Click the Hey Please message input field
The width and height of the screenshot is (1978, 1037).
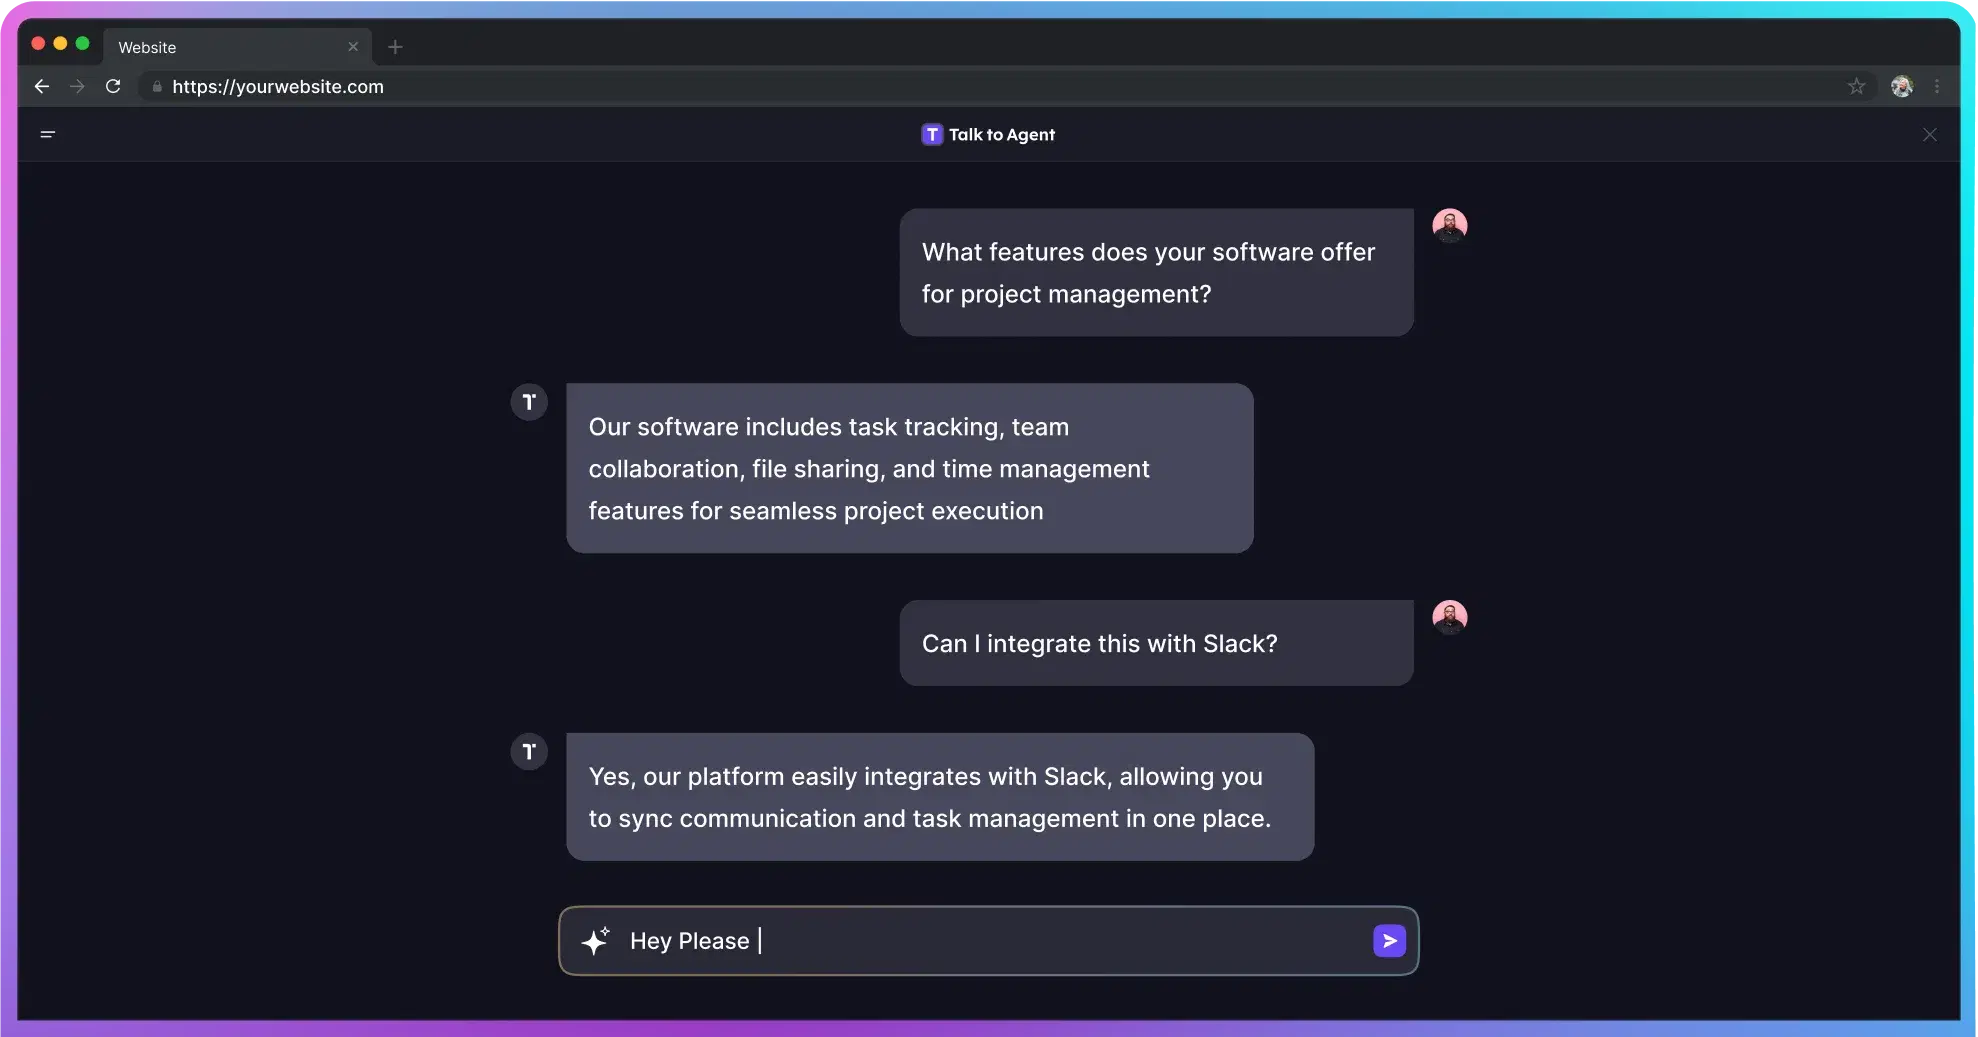click(1000, 941)
